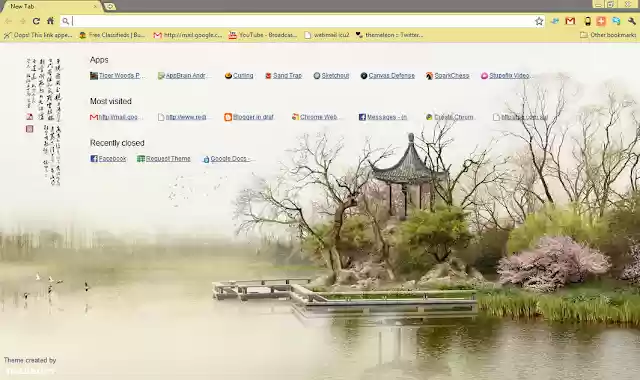The width and height of the screenshot is (640, 380).
Task: Open the themeleon :: Twitter bookmark
Action: (389, 35)
